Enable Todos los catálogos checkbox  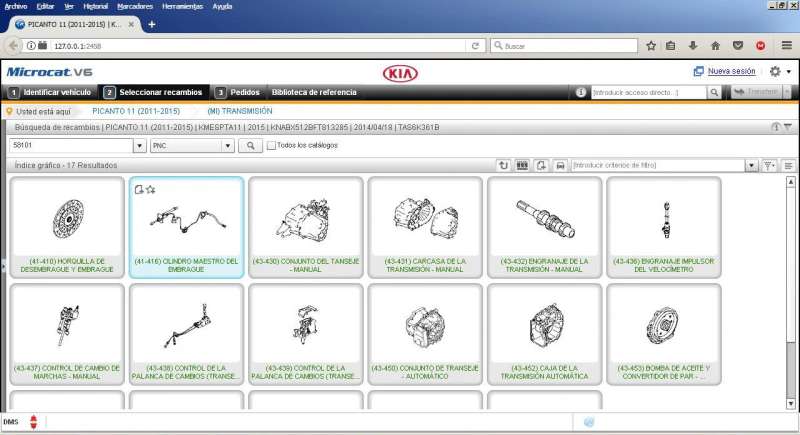pos(272,146)
